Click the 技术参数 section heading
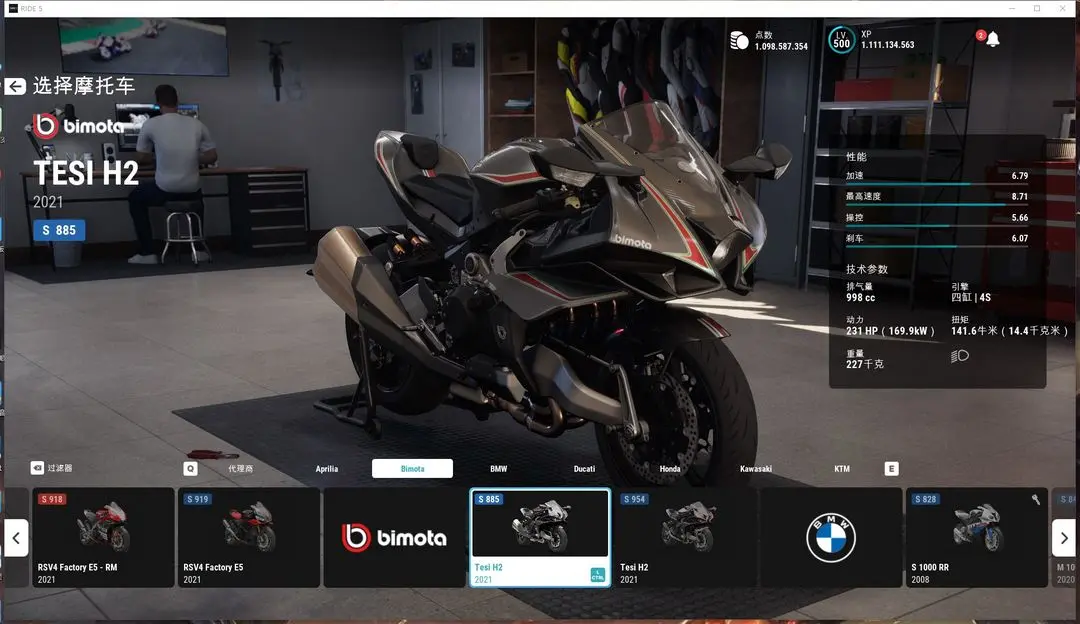The height and width of the screenshot is (624, 1080). 866,269
